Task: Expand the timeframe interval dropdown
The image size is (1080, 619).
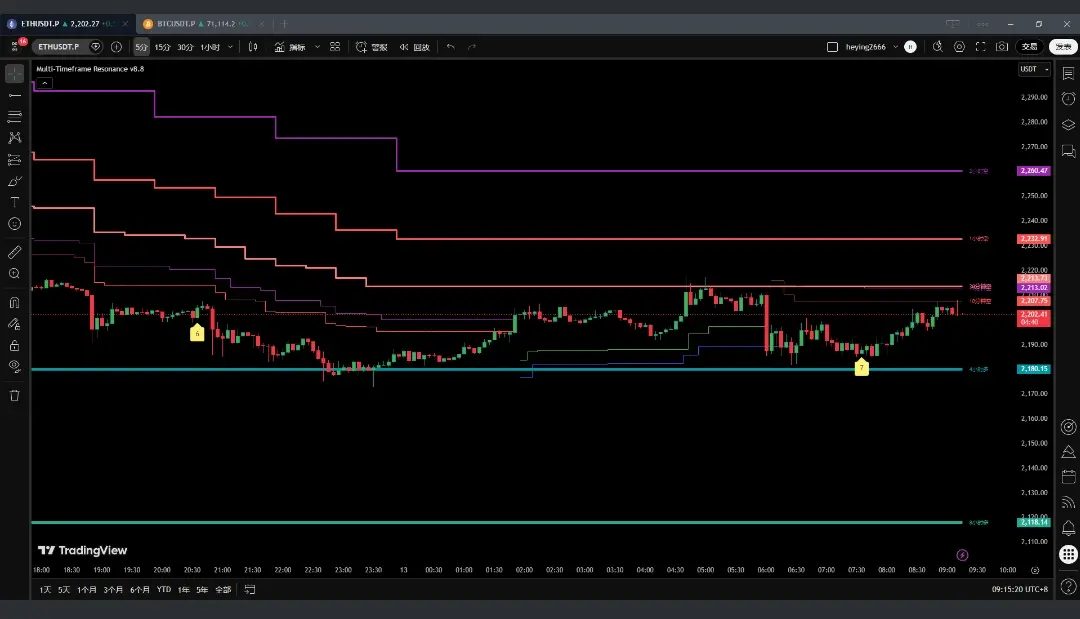Action: 230,47
